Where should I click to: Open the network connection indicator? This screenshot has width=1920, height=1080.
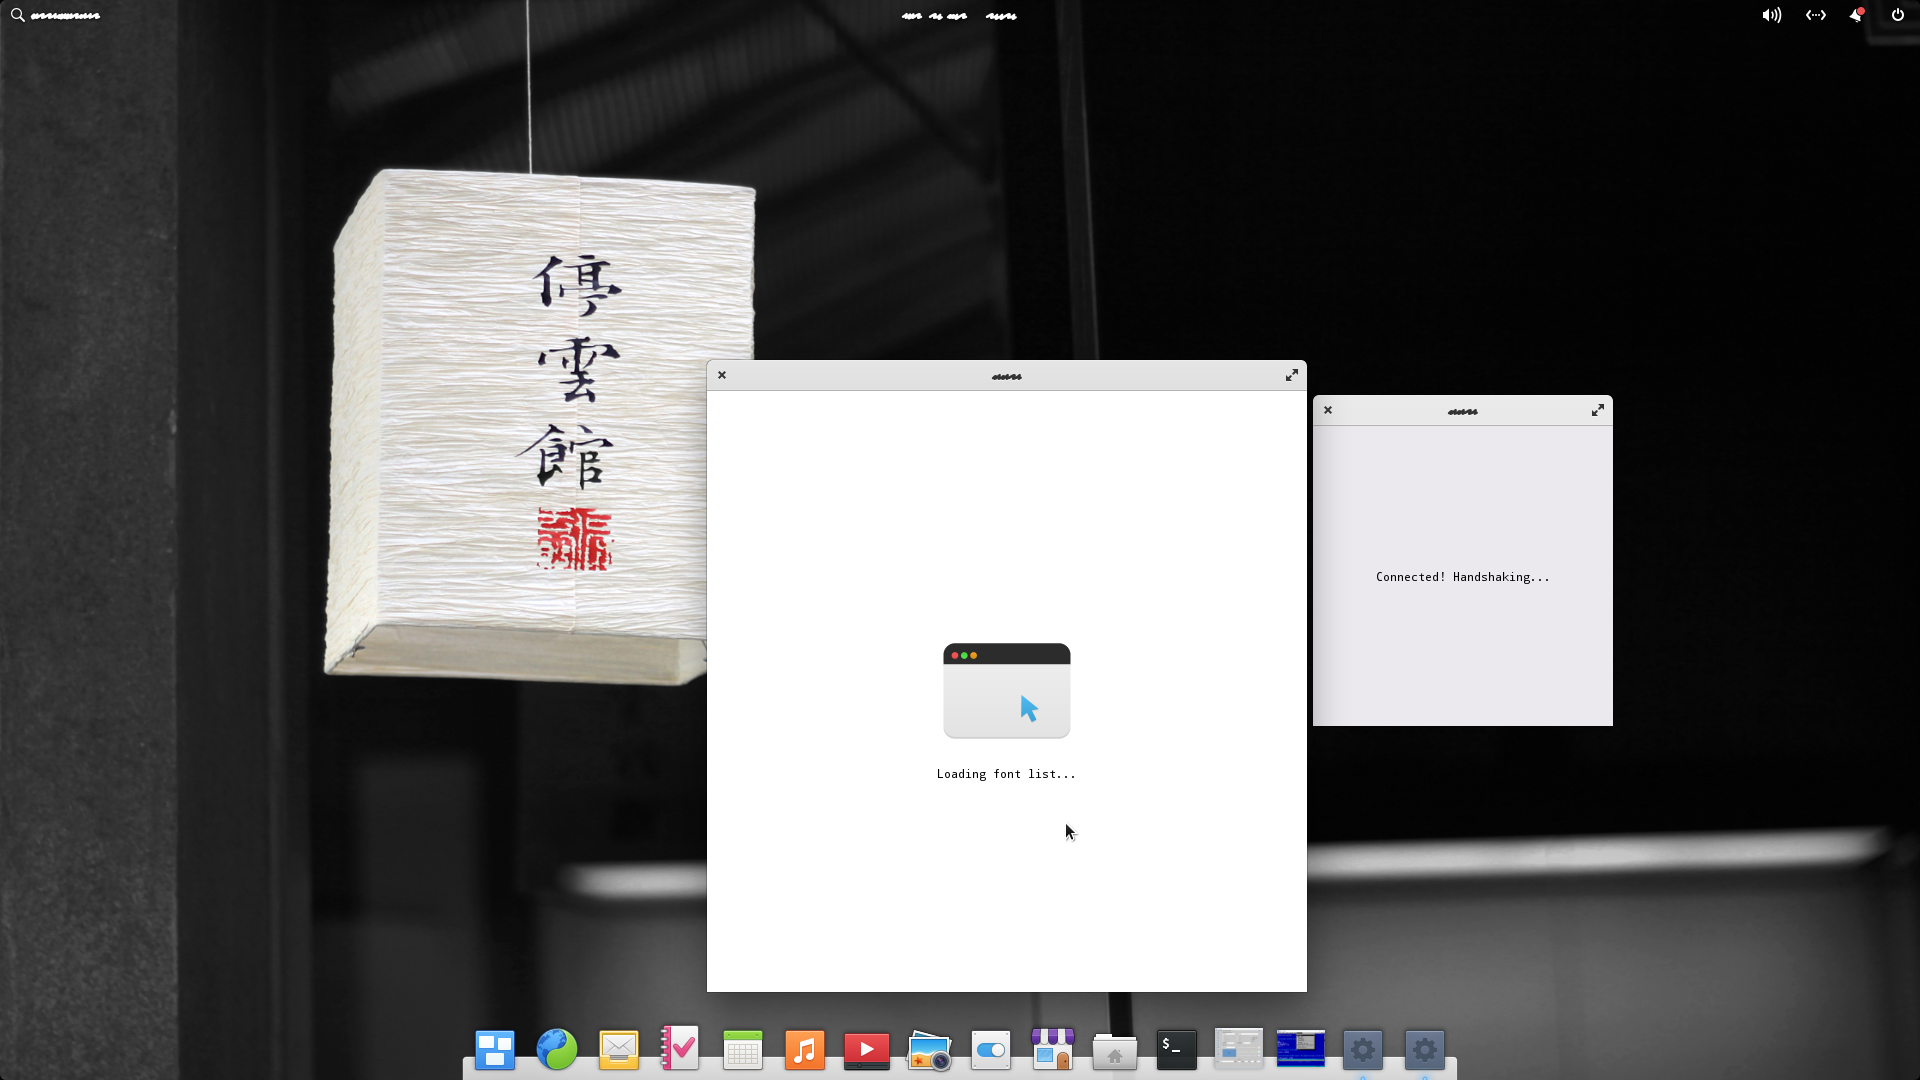1815,15
